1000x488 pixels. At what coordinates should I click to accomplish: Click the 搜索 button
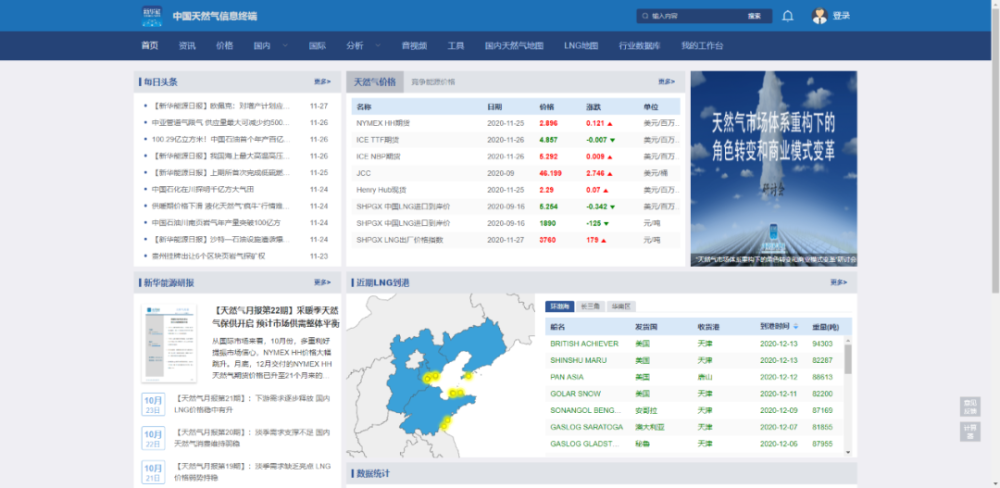tap(754, 16)
